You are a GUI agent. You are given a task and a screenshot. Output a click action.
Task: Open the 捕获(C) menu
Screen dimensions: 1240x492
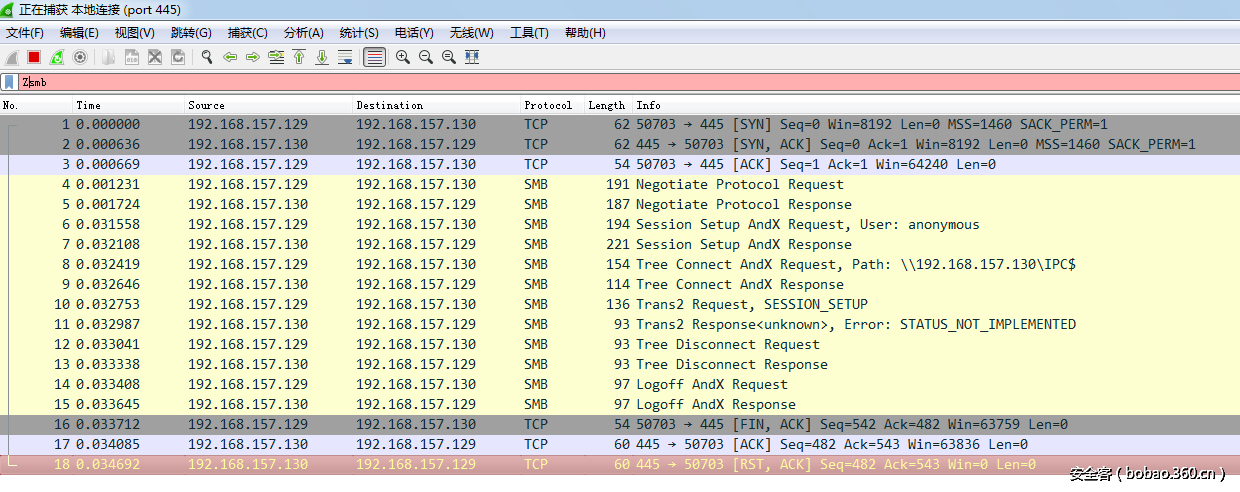[x=247, y=33]
